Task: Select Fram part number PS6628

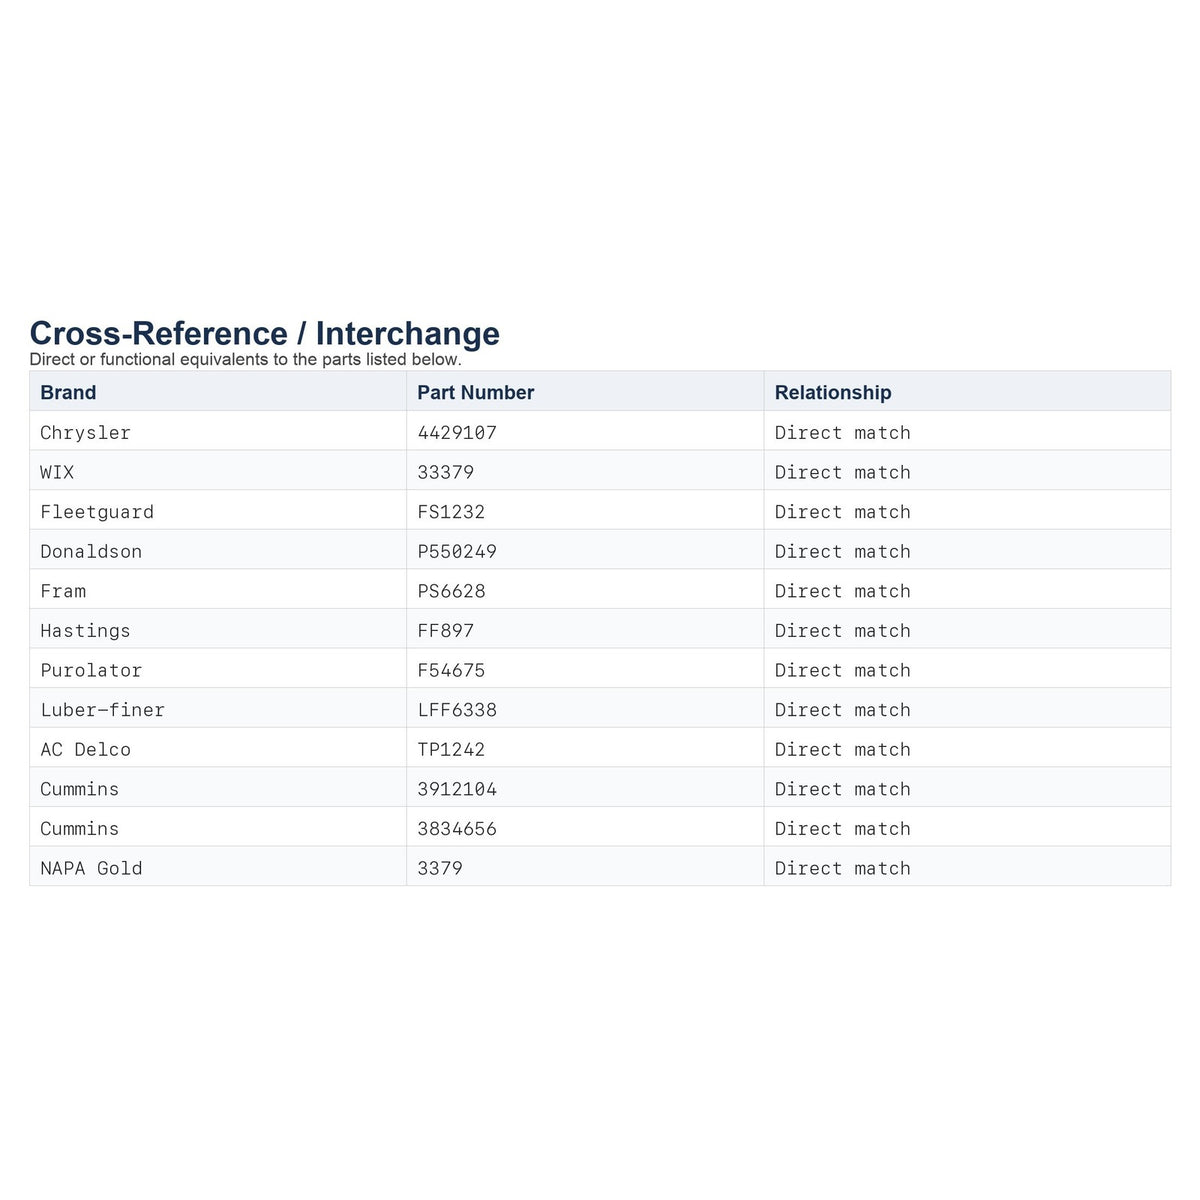Action: (x=451, y=591)
